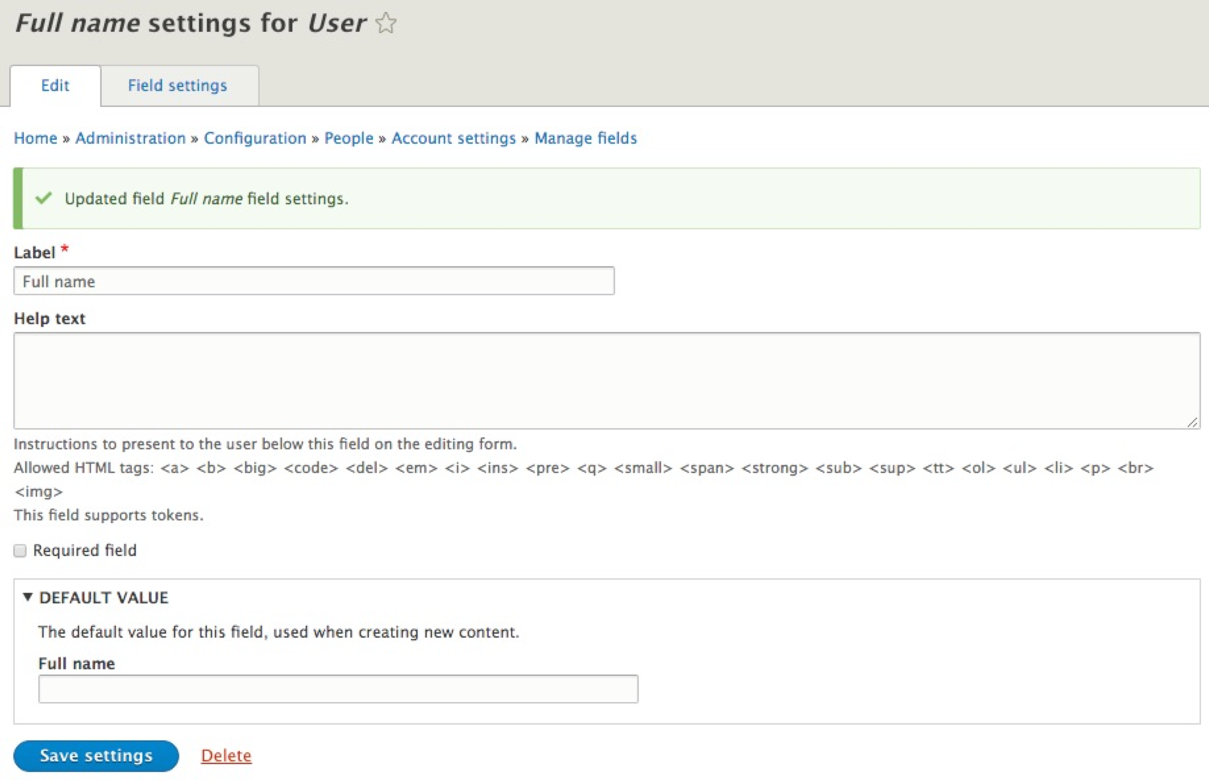Switch to the Edit tab
Viewport: 1209px width, 784px height.
(x=55, y=86)
